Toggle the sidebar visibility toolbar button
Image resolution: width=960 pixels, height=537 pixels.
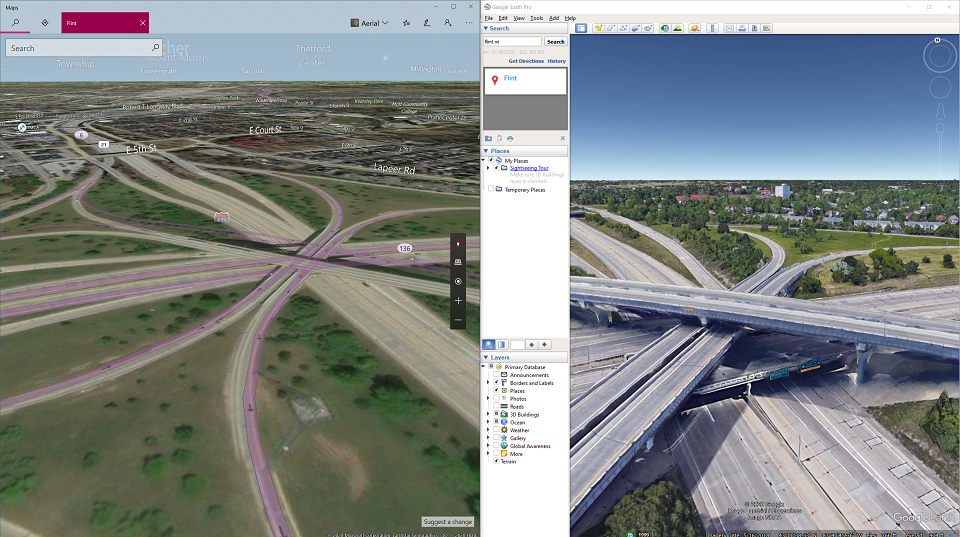point(581,28)
